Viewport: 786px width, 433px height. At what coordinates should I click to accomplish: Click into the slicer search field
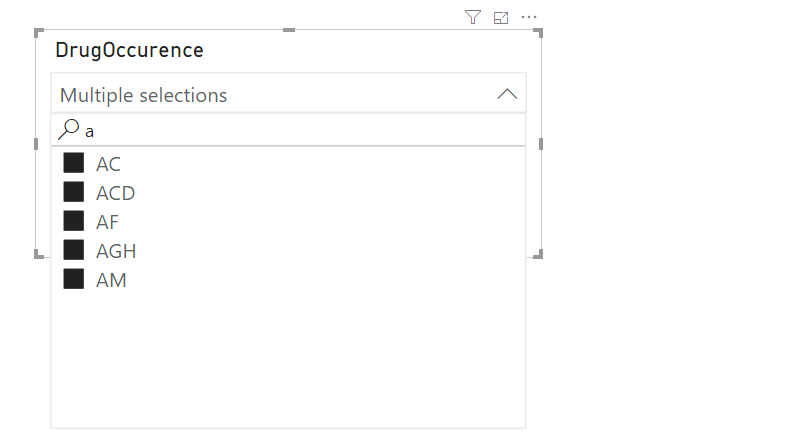300,130
